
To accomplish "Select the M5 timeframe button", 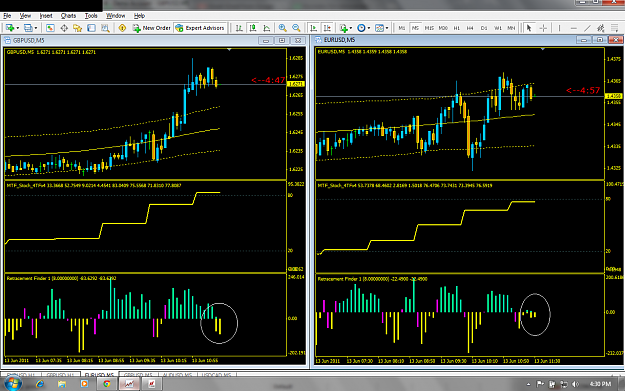I will tap(415, 28).
